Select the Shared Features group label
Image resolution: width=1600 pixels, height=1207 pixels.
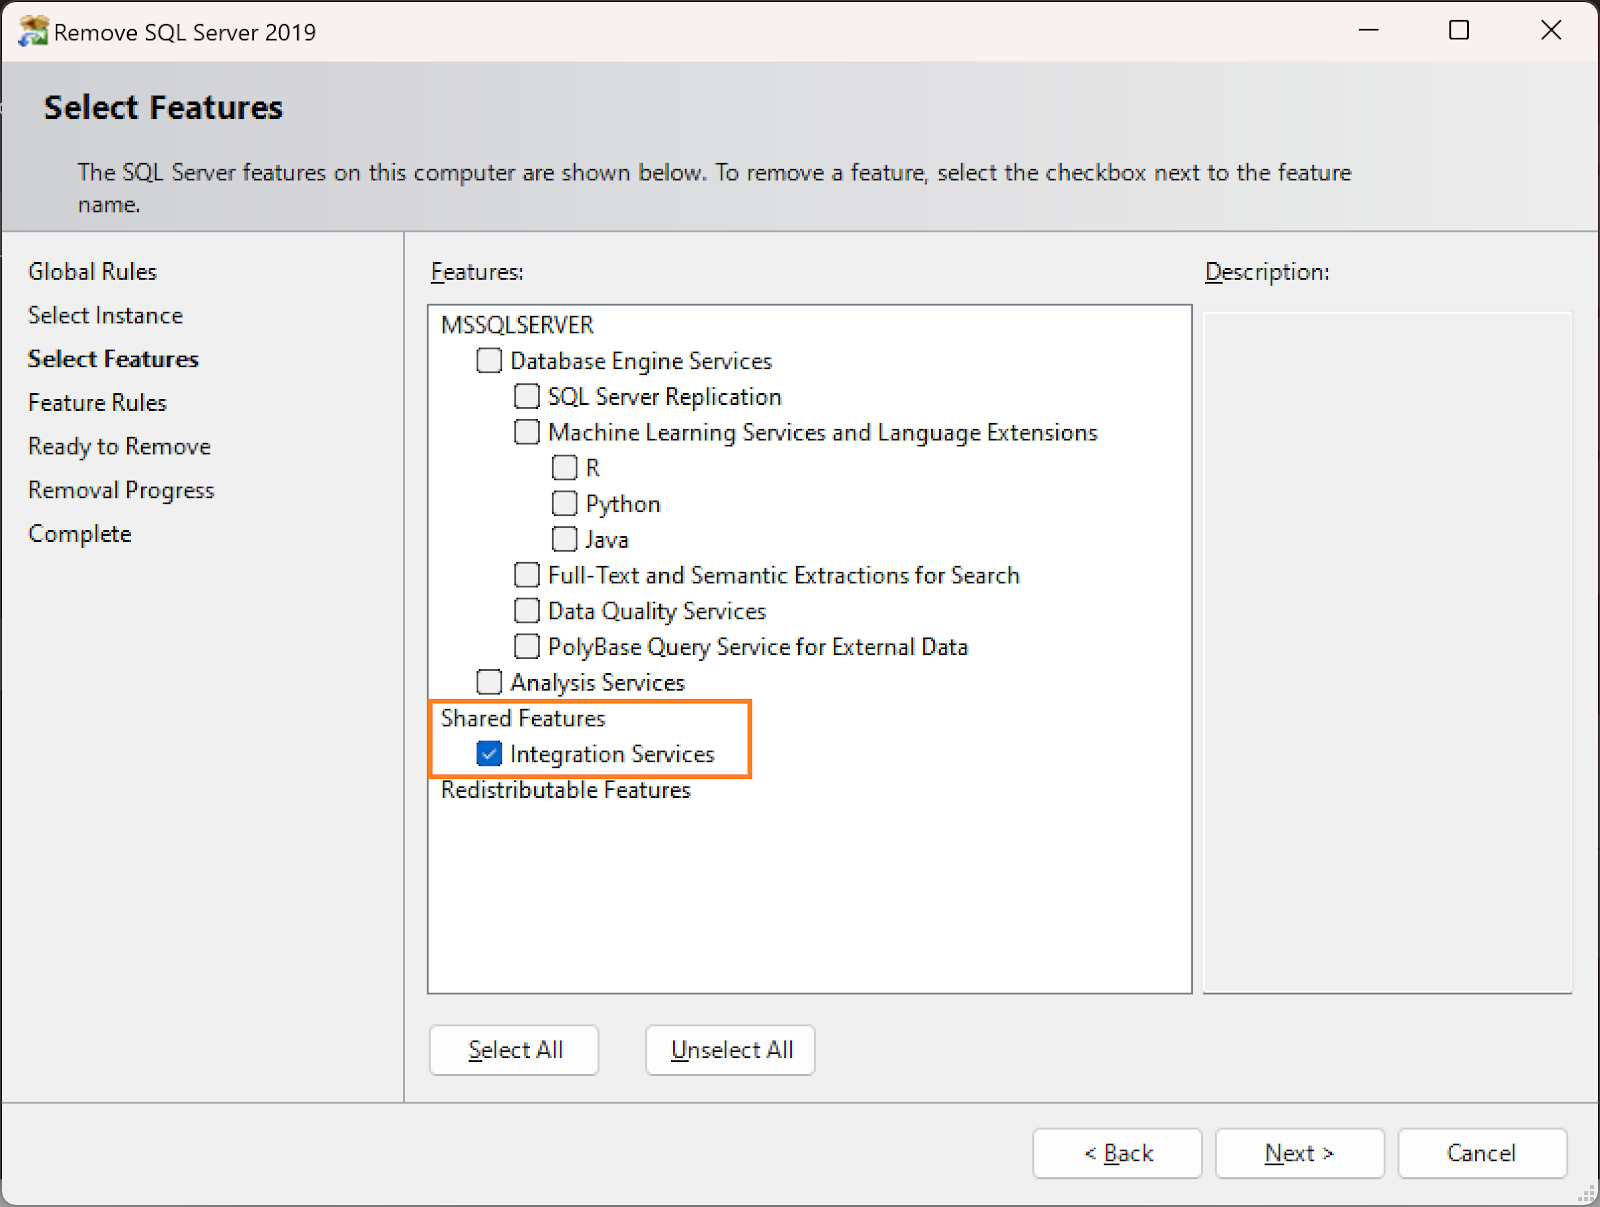coord(523,718)
